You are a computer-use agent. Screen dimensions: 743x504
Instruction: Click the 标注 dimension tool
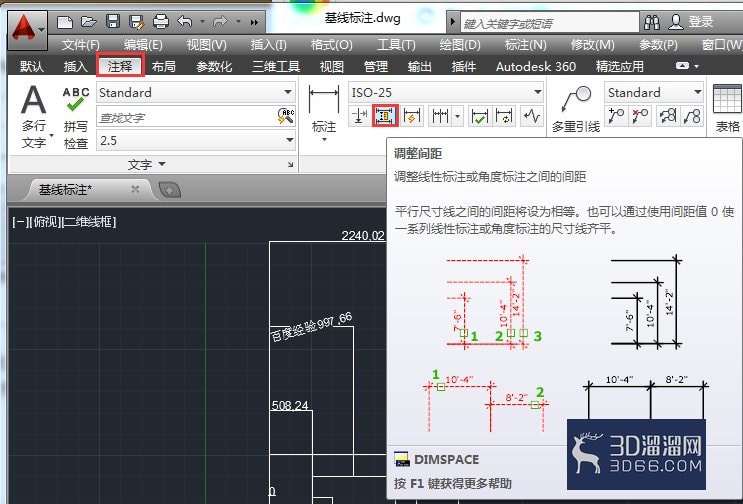click(324, 113)
